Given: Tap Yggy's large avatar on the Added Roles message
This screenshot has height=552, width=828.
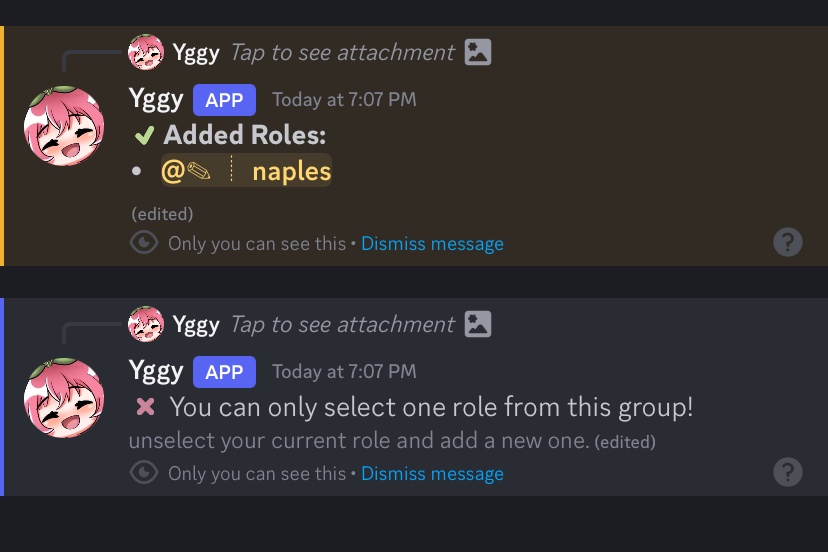Looking at the screenshot, I should pos(64,126).
